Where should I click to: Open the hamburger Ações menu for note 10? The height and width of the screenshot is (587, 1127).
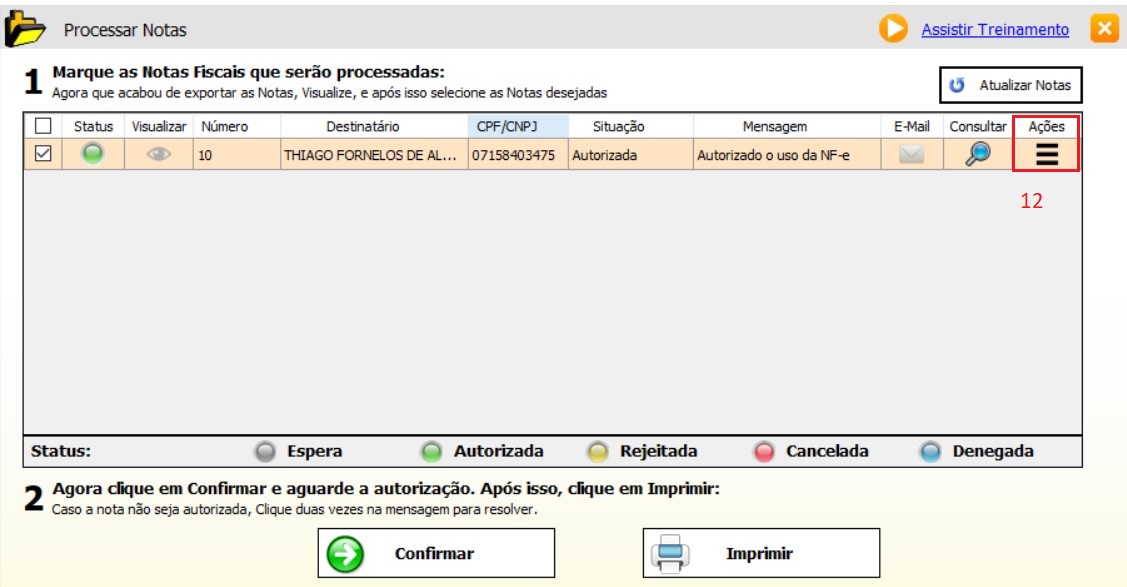coord(1046,154)
